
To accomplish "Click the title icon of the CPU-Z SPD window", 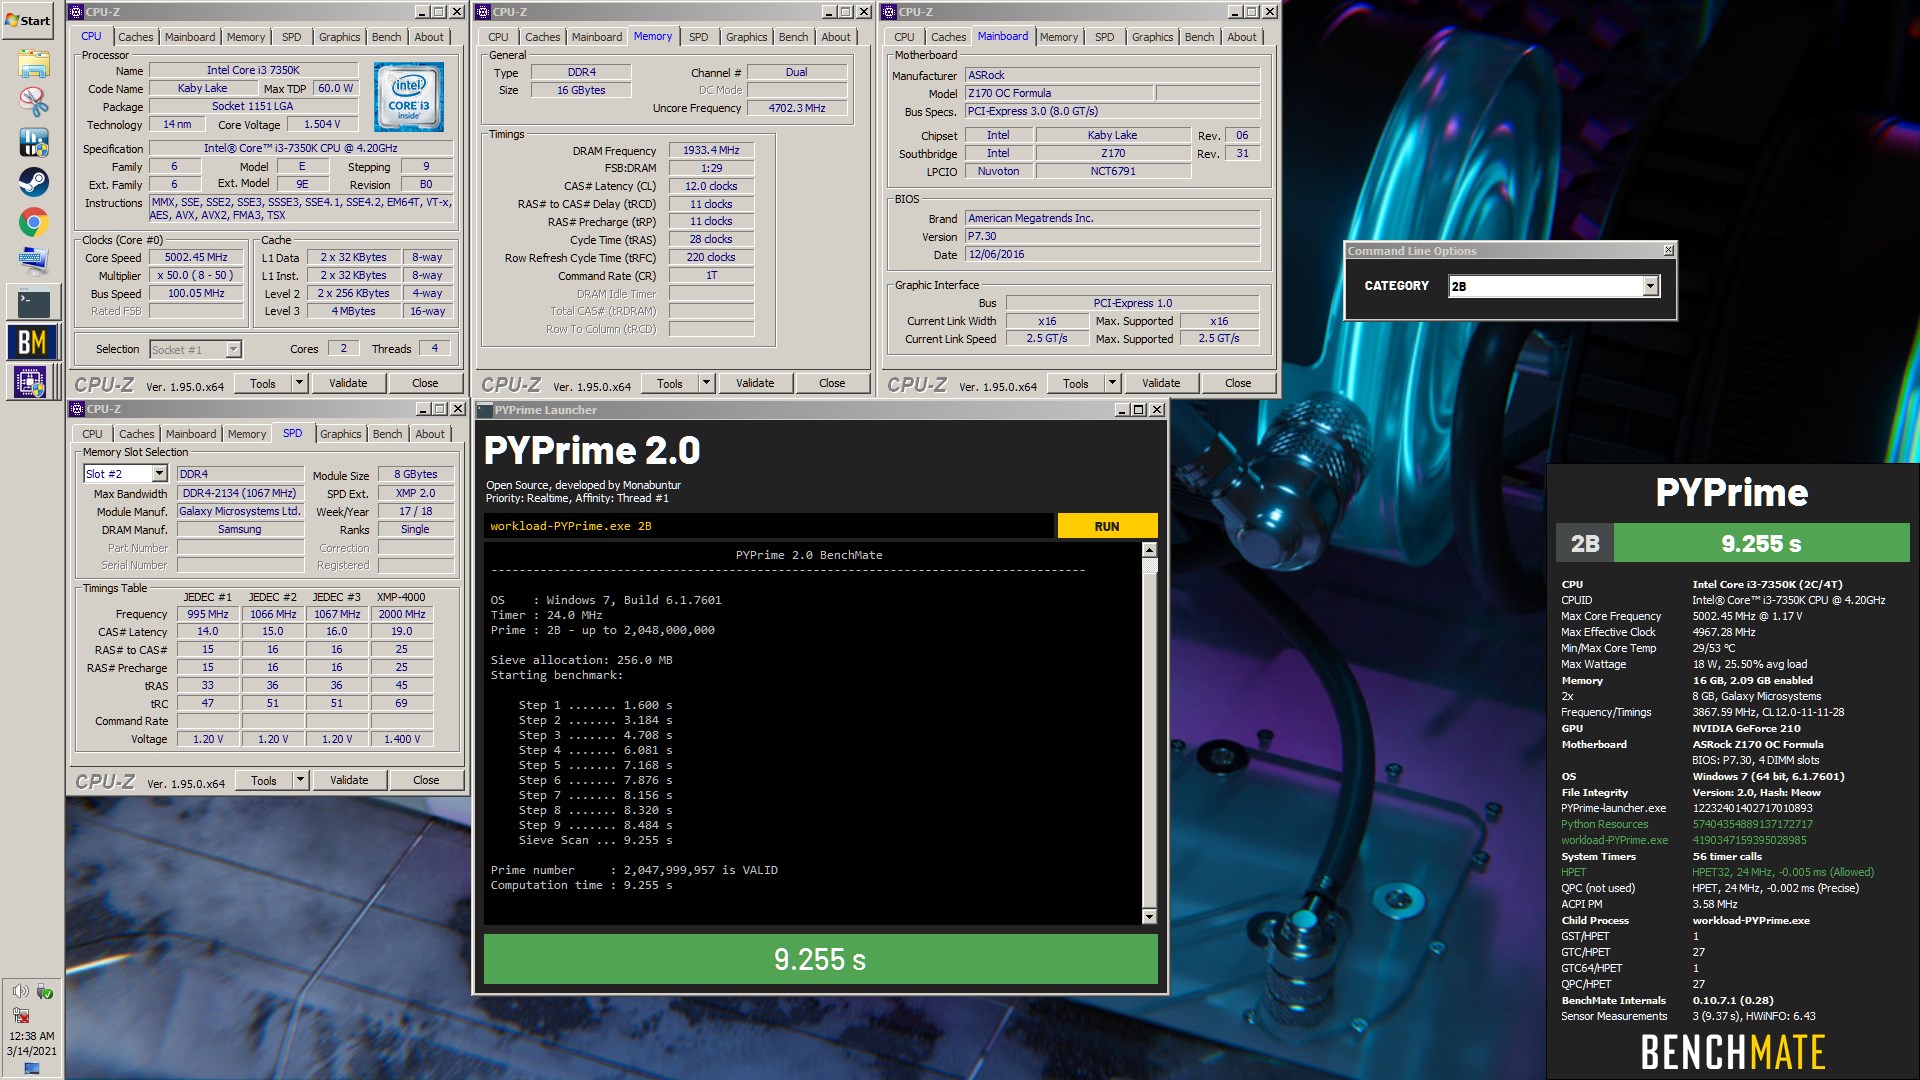I will click(x=76, y=409).
